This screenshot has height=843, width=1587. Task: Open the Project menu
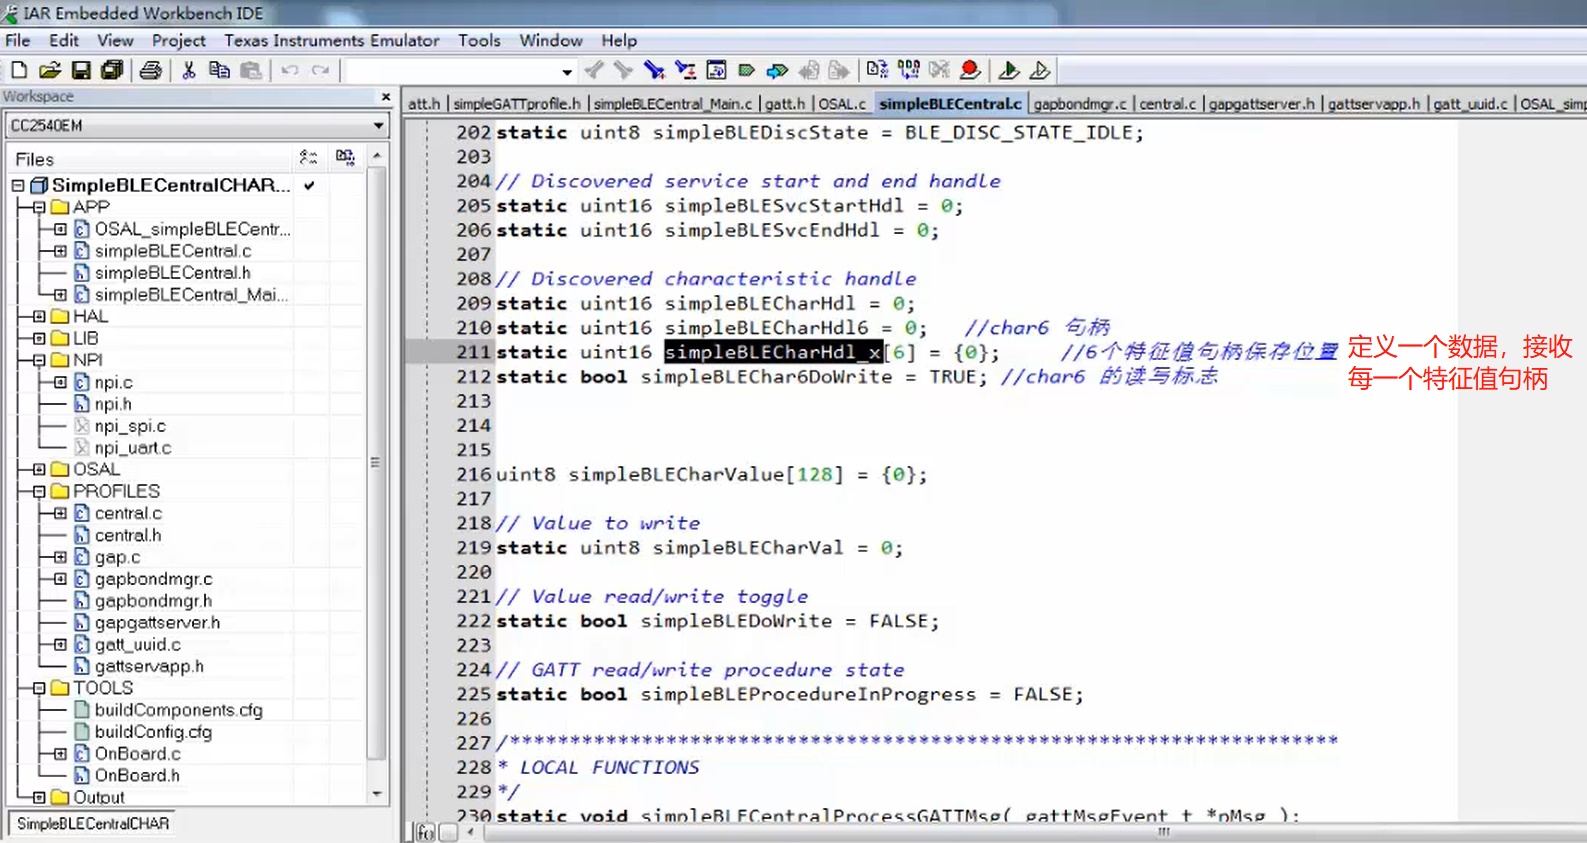(178, 40)
